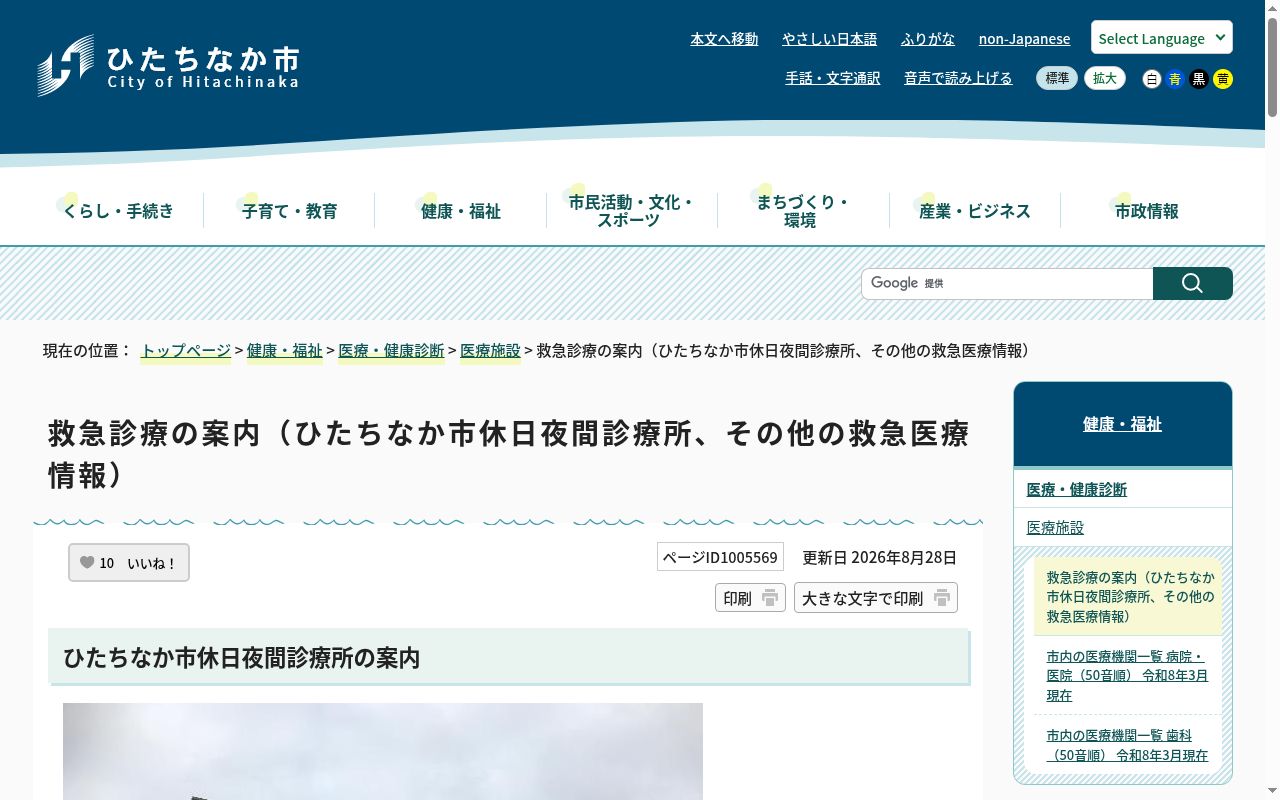Click the Hitachinaka city logo
Viewport: 1280px width, 800px height.
click(x=168, y=66)
